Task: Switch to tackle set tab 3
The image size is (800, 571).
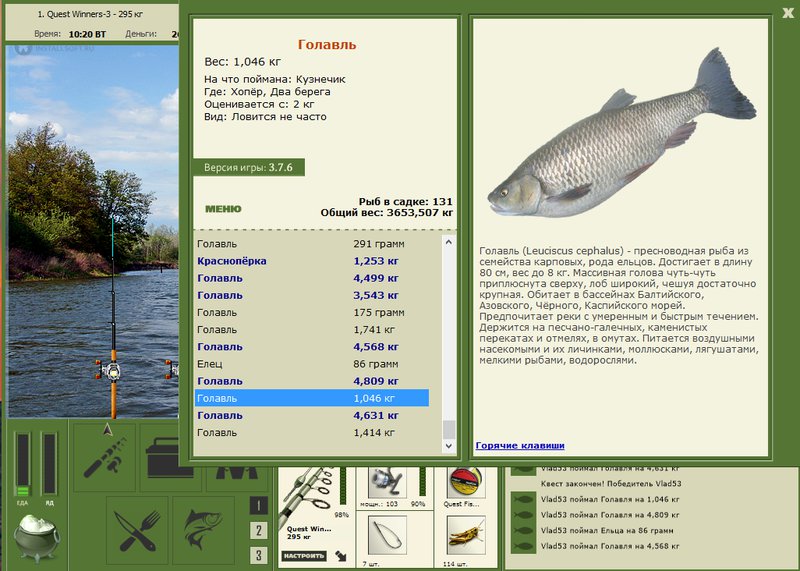Action: [259, 555]
